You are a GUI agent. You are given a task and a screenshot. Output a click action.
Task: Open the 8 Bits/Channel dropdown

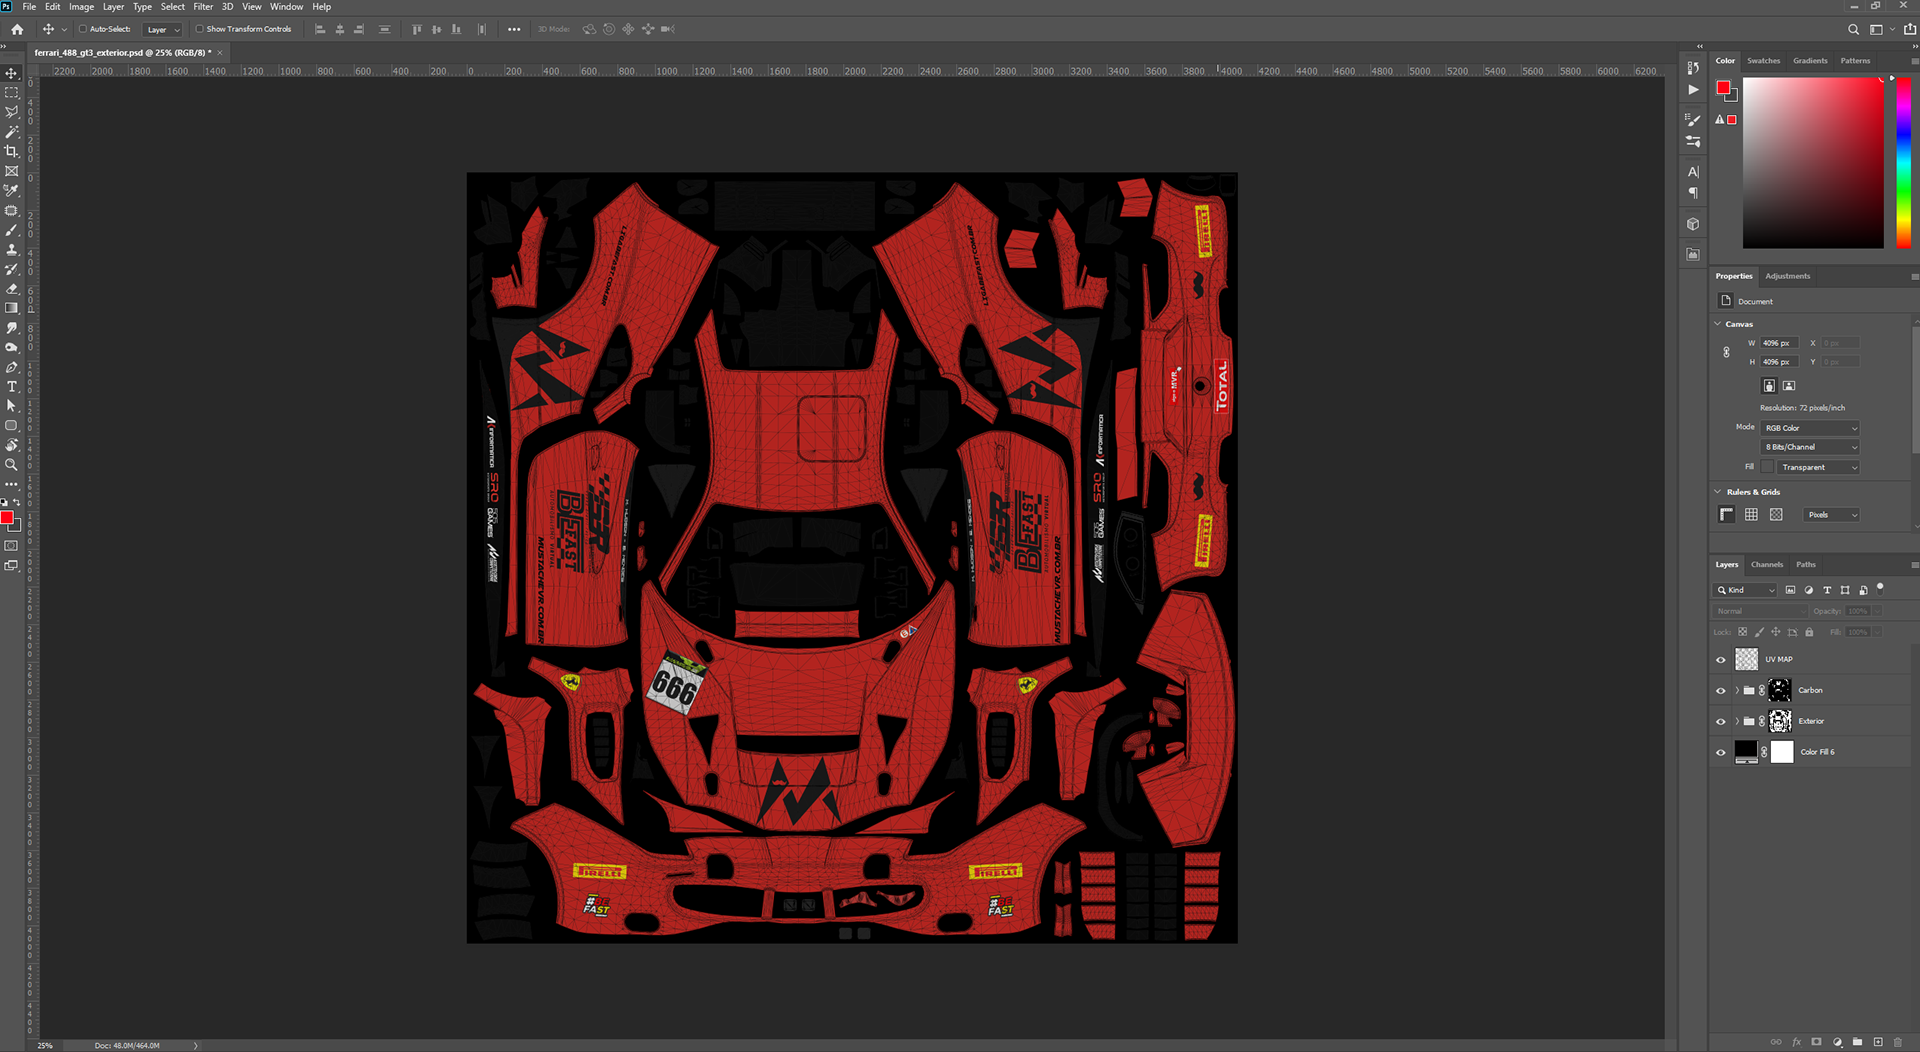[1811, 447]
